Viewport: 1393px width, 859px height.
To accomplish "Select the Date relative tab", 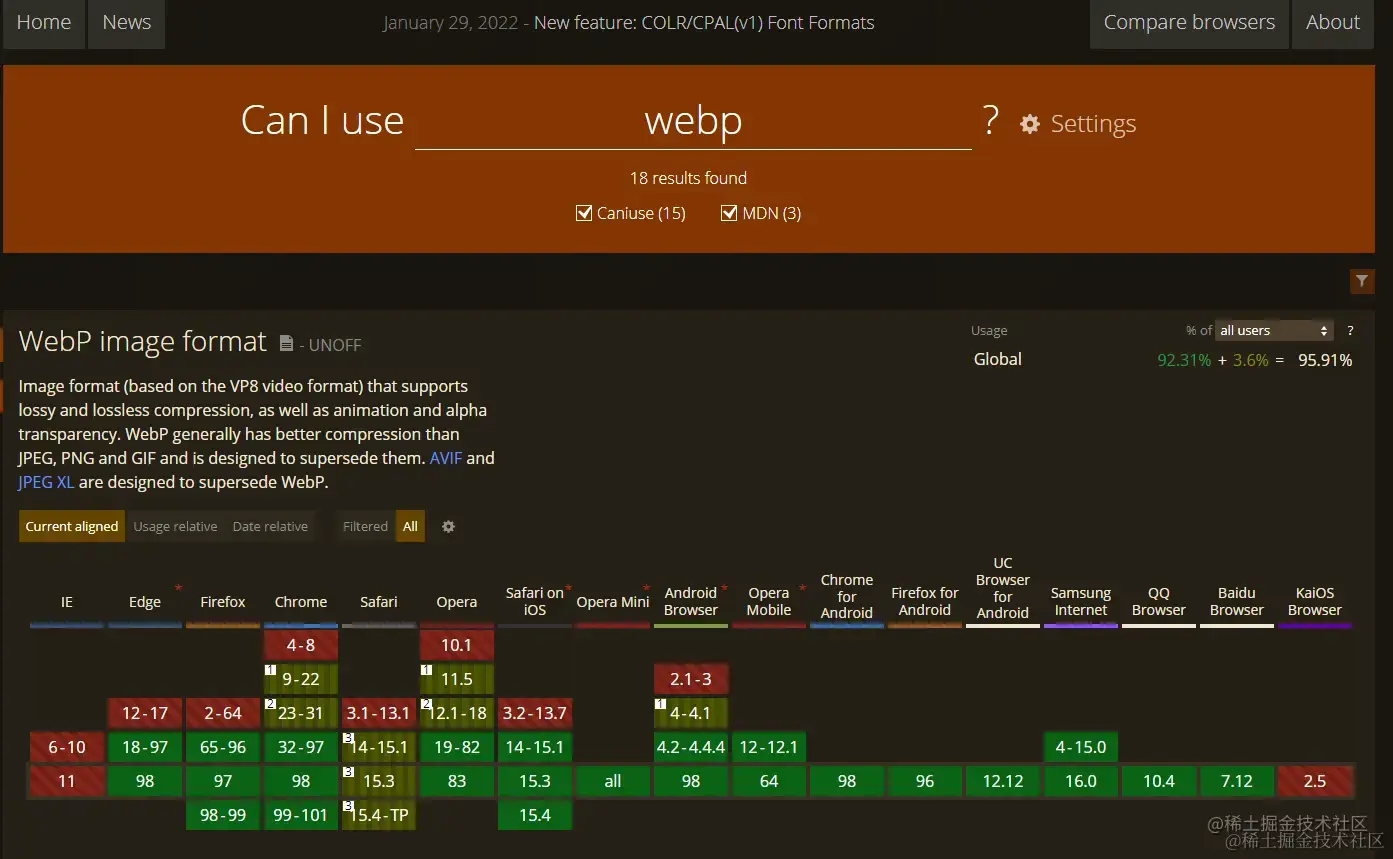I will 270,526.
